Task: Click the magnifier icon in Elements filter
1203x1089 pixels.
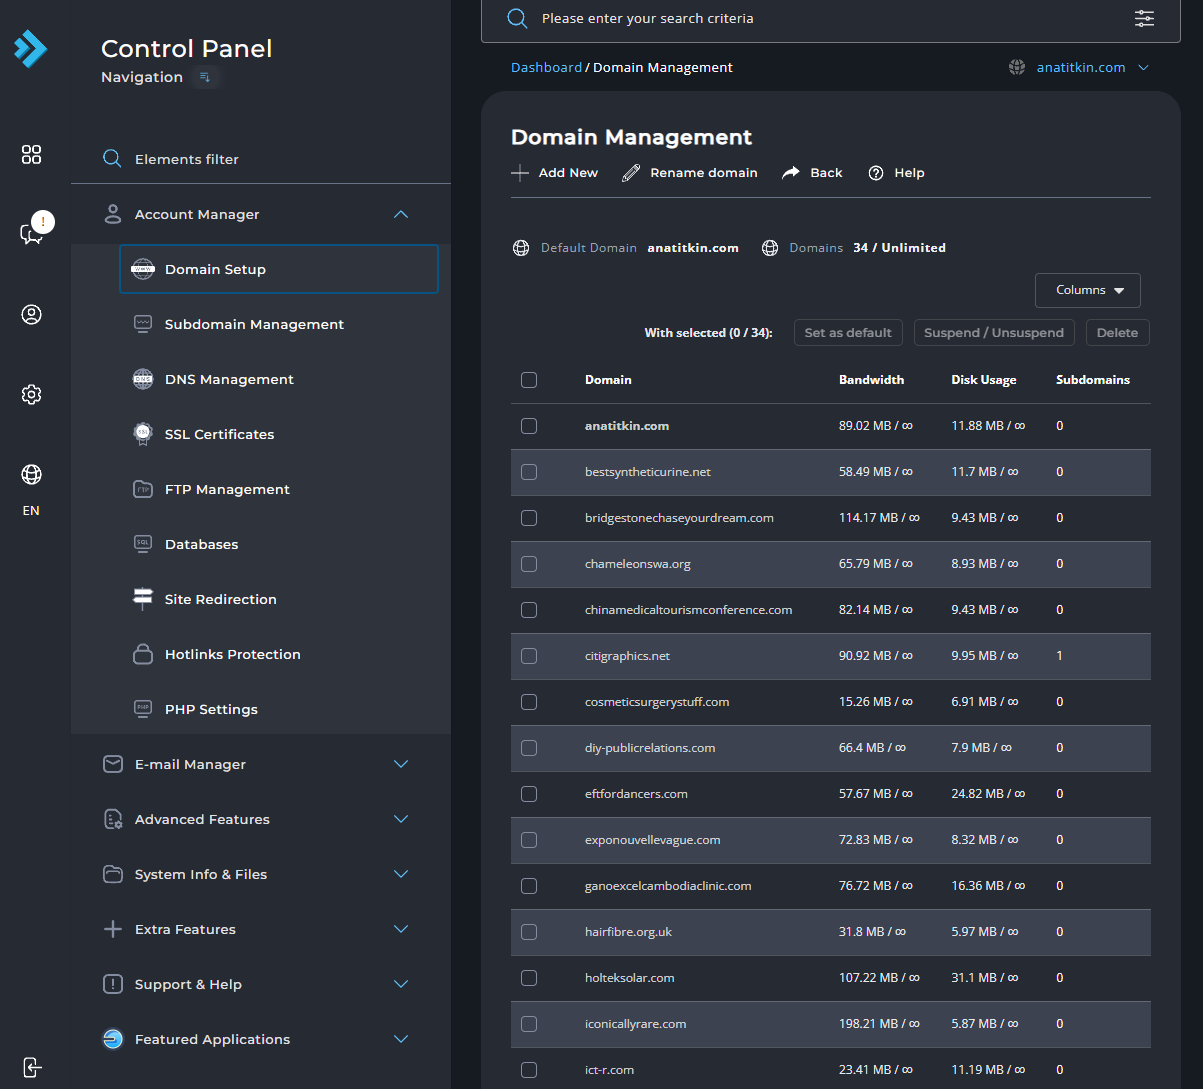Action: (x=112, y=159)
